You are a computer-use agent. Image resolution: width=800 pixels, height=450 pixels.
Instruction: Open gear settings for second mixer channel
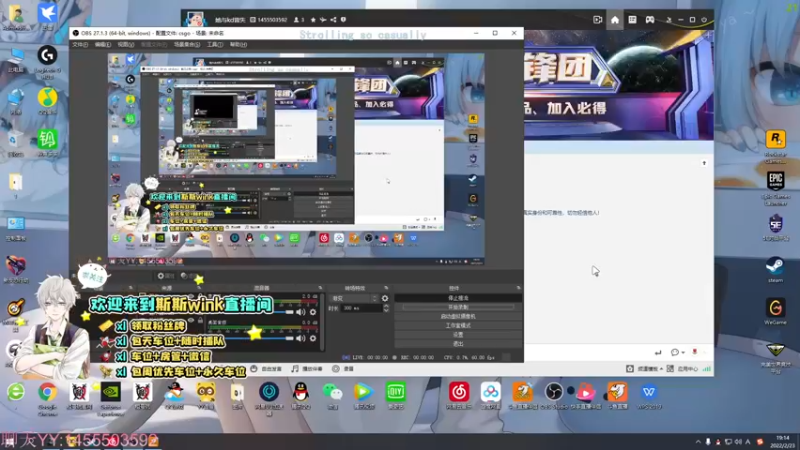click(313, 338)
